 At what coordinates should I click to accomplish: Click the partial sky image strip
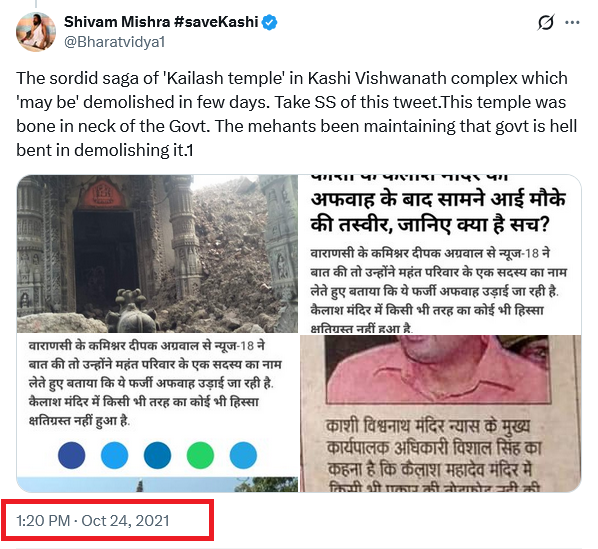[157, 485]
